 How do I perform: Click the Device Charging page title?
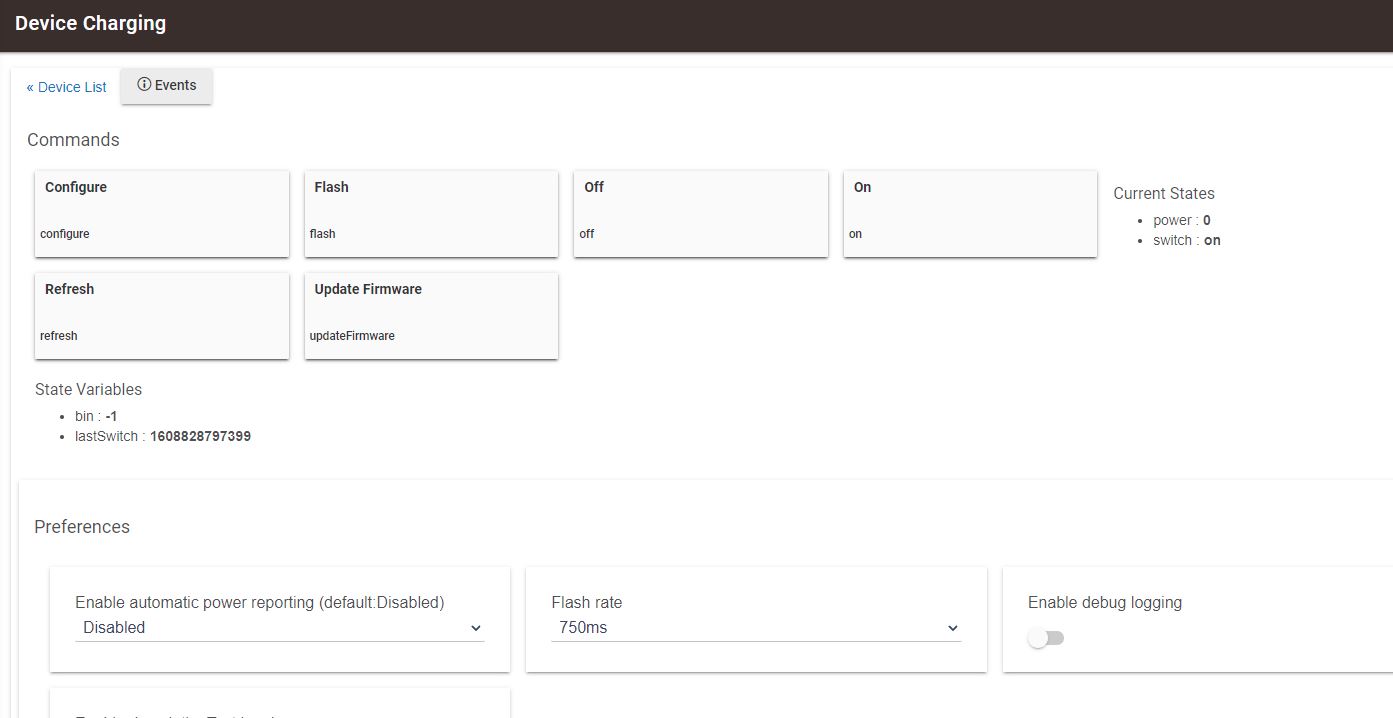(x=91, y=23)
